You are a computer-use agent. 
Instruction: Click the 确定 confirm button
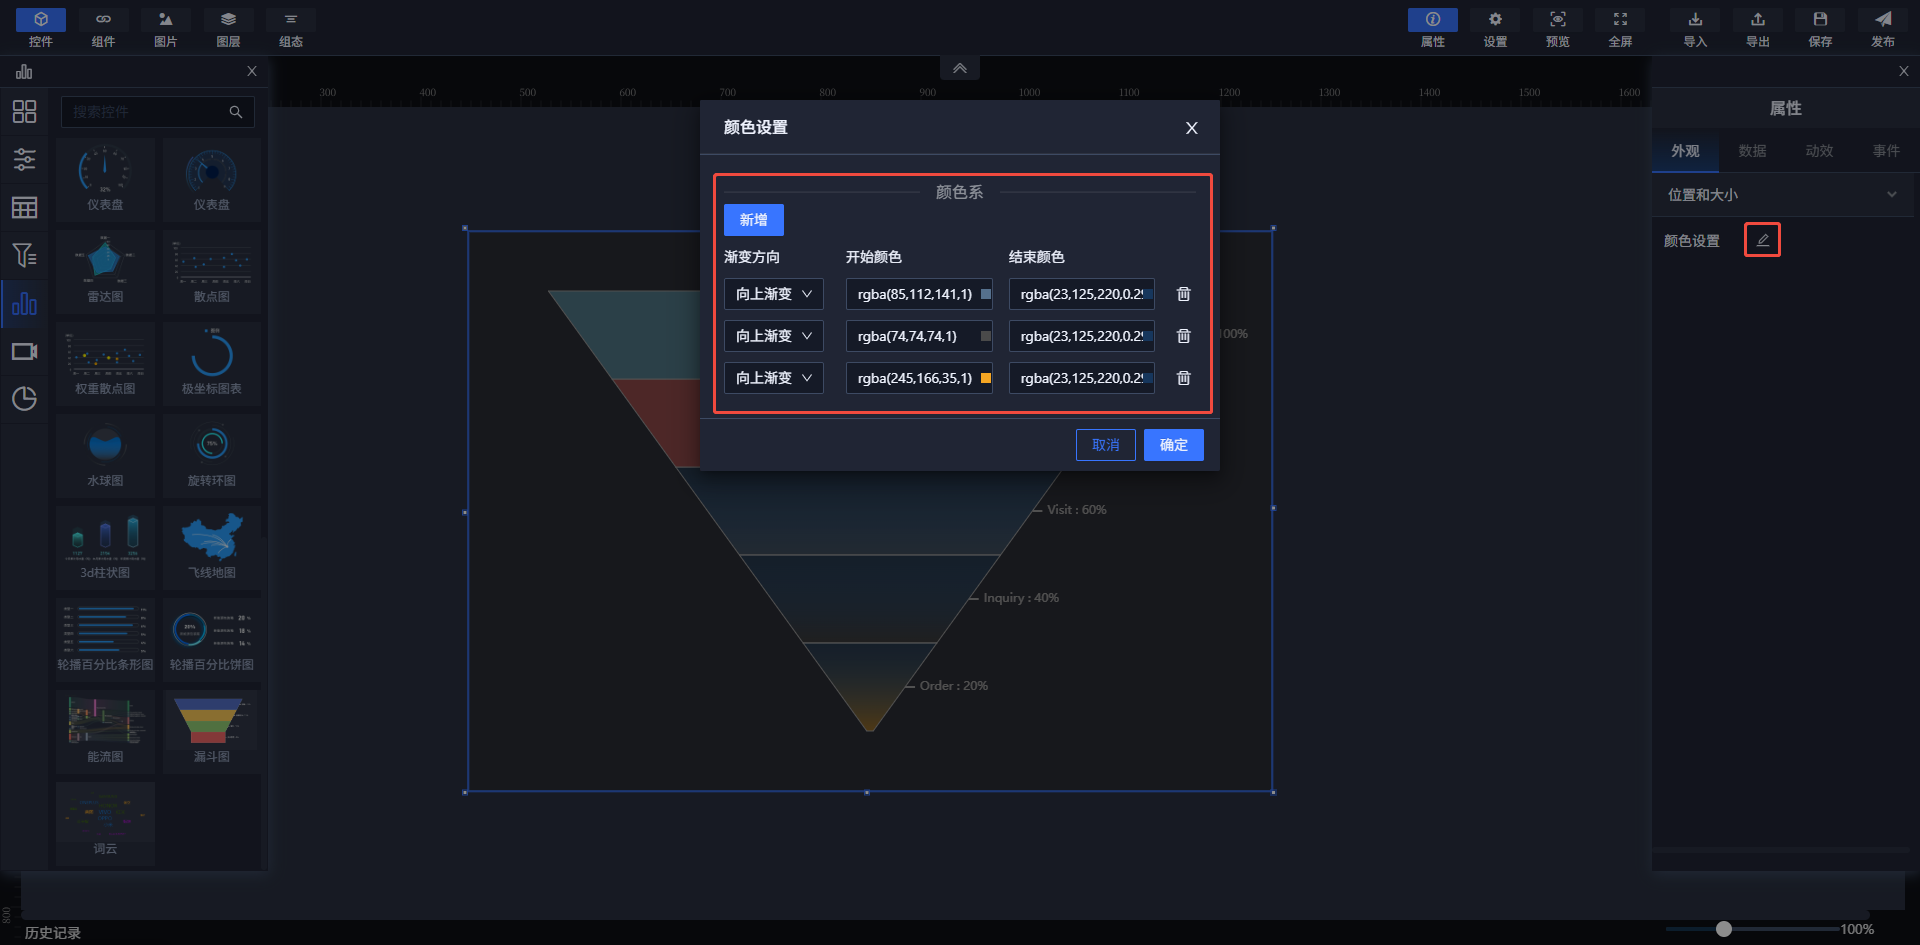1174,445
